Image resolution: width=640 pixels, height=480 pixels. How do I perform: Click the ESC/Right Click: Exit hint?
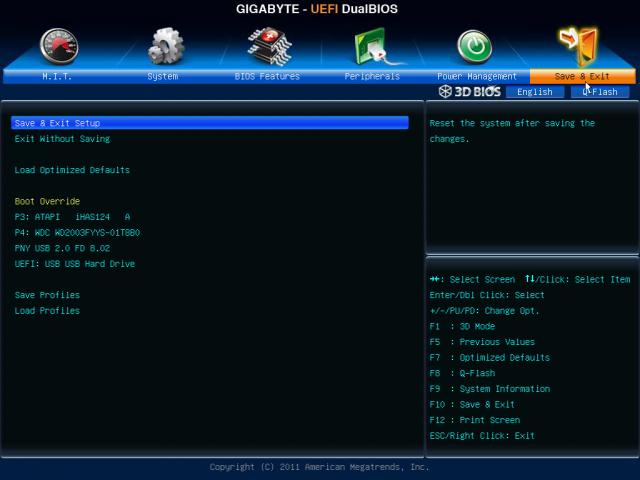(x=482, y=436)
